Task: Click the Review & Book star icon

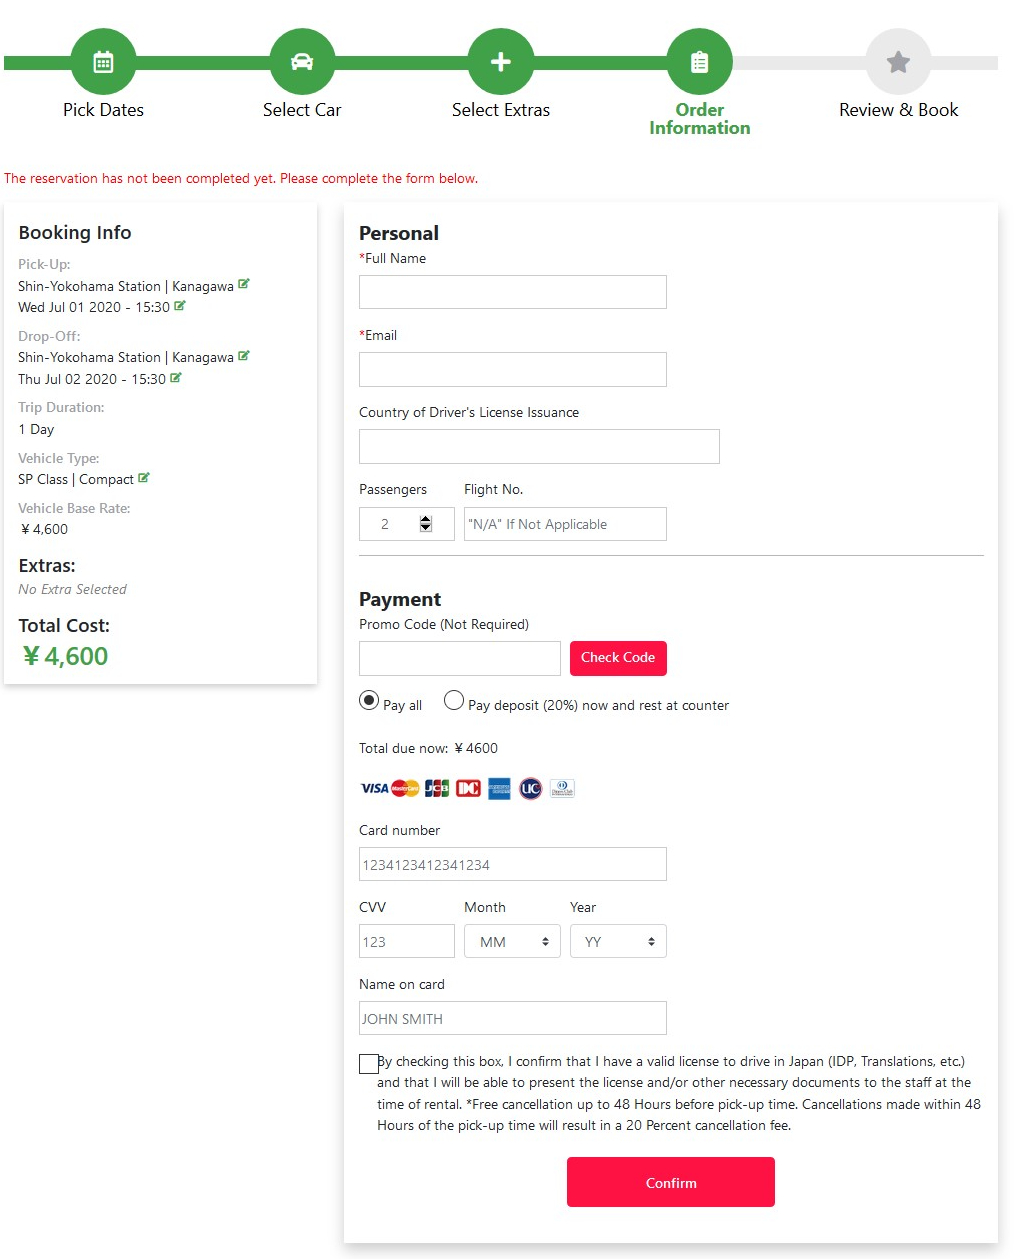Action: (897, 61)
